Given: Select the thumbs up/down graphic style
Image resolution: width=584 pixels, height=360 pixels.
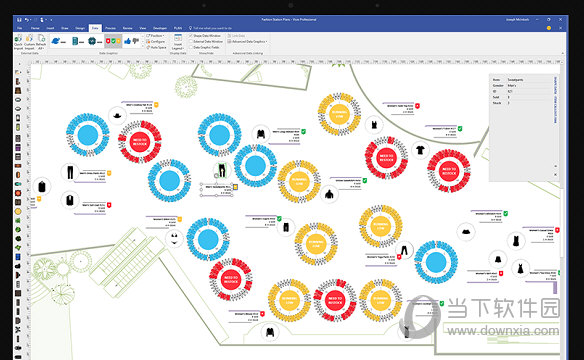Looking at the screenshot, I should [x=131, y=41].
